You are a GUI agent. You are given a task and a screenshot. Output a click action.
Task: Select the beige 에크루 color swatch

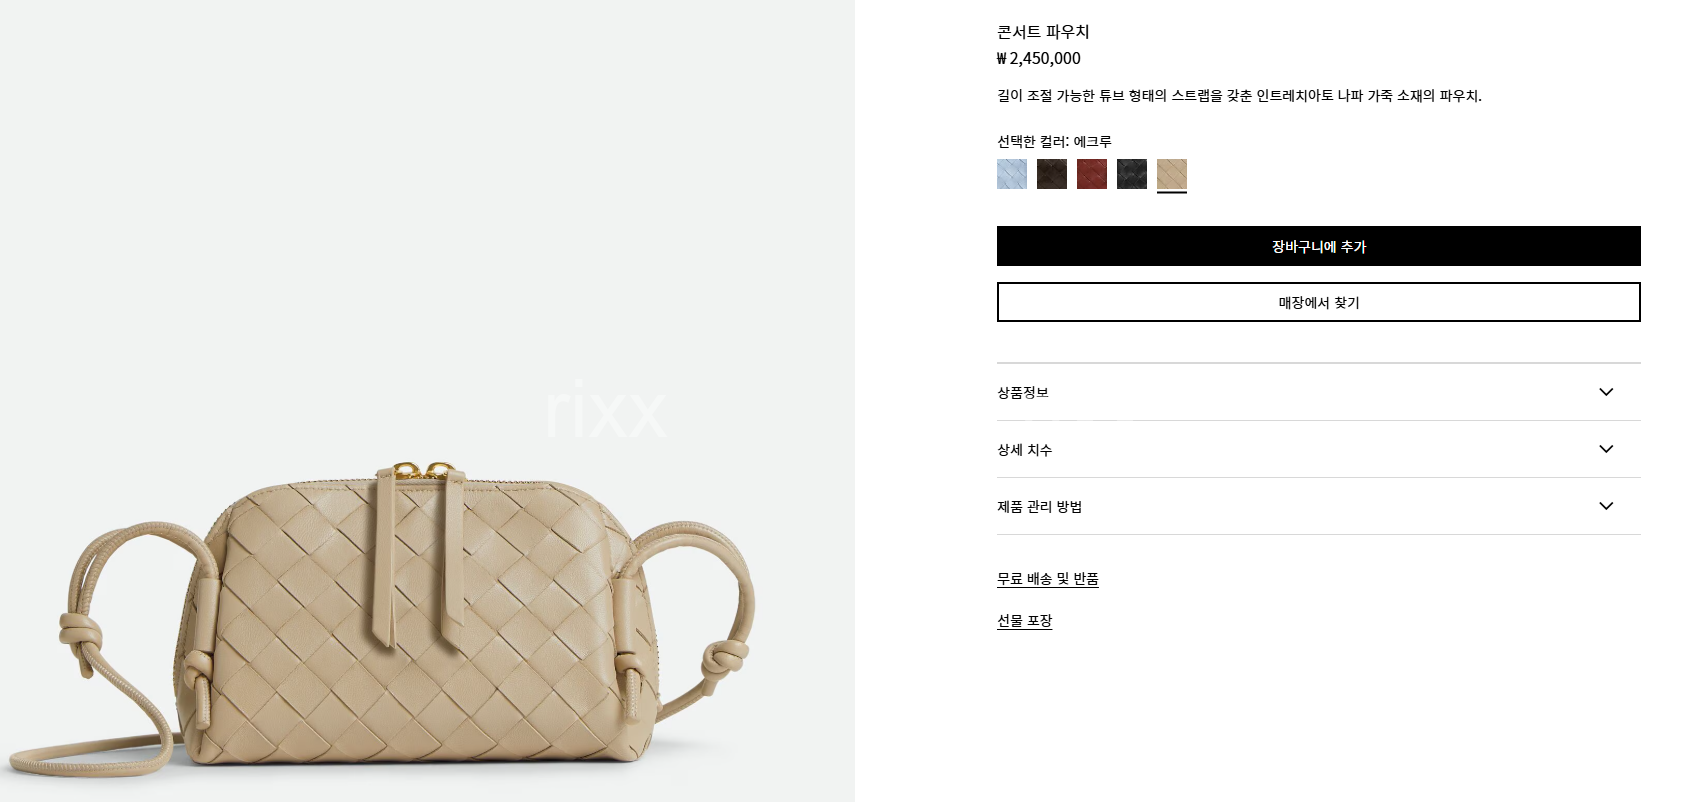(1172, 174)
